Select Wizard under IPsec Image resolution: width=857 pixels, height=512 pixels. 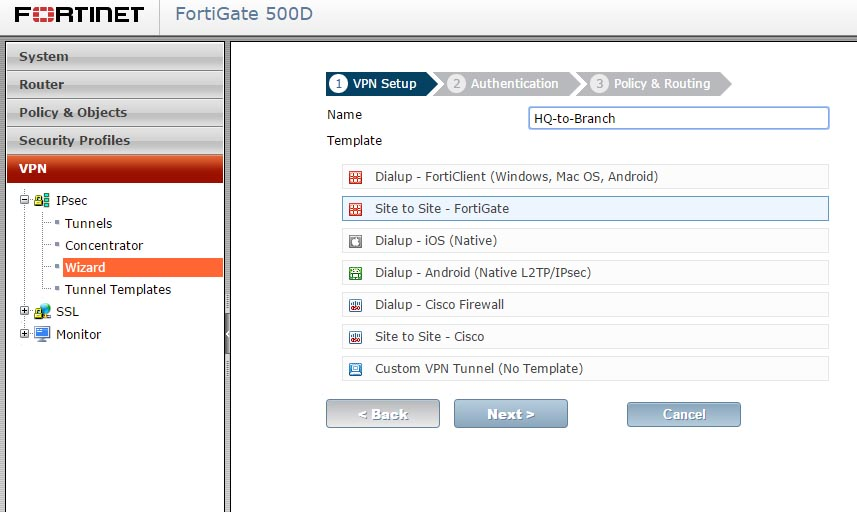143,267
